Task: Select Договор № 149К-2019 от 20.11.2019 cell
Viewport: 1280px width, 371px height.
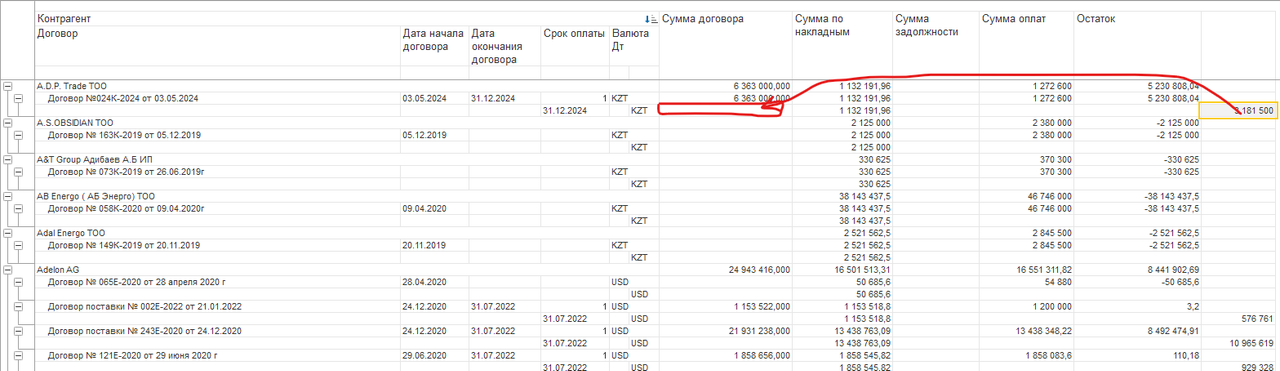Action: coord(124,245)
